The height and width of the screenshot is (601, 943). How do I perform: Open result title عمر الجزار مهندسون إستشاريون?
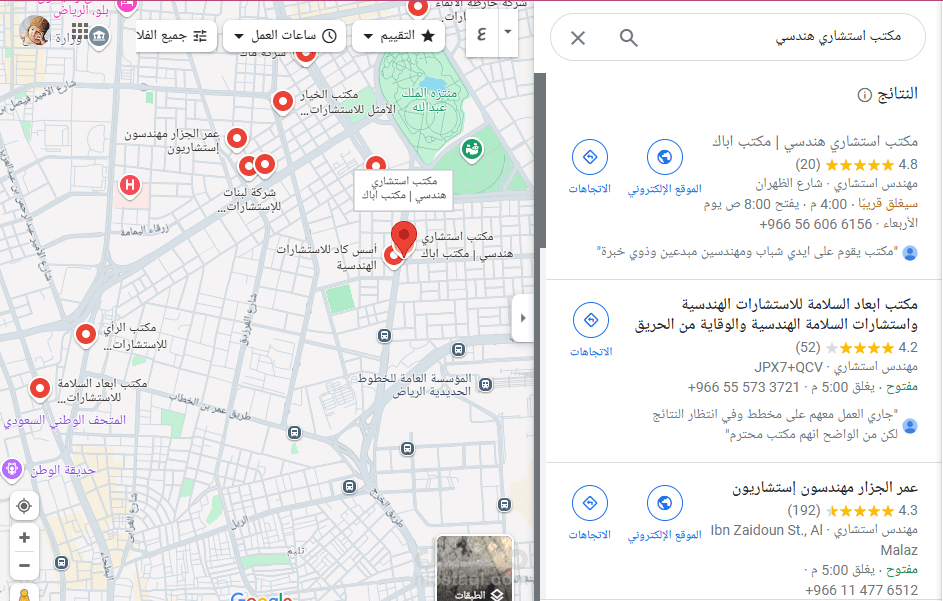click(825, 488)
